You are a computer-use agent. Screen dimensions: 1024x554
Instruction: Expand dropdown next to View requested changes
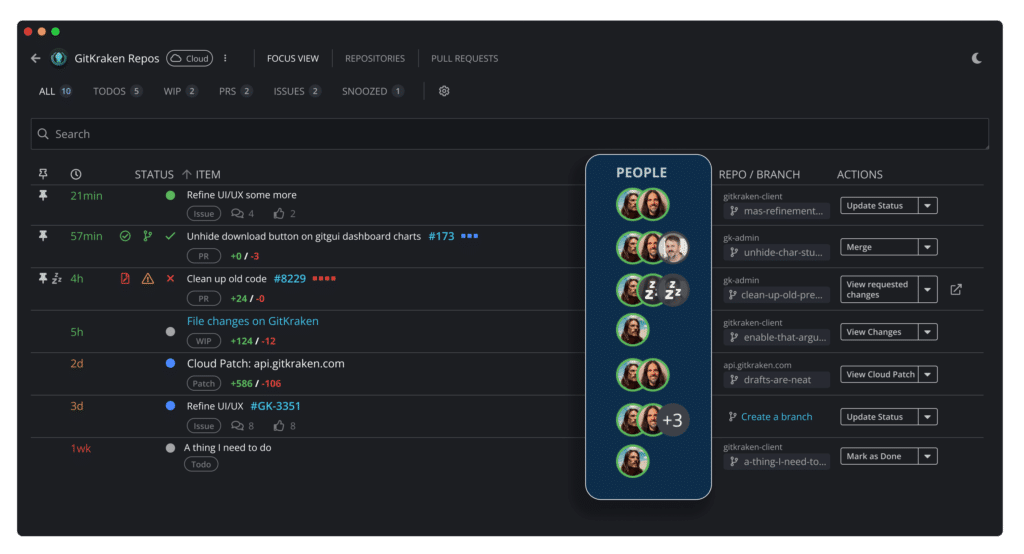point(927,289)
